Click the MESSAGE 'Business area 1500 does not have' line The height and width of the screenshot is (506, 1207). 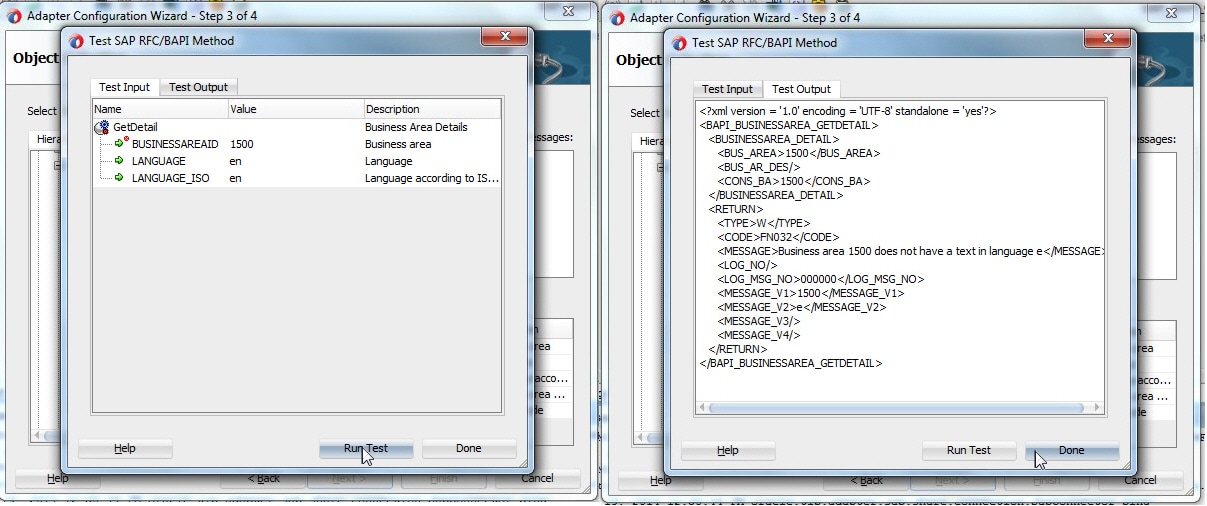pos(910,251)
